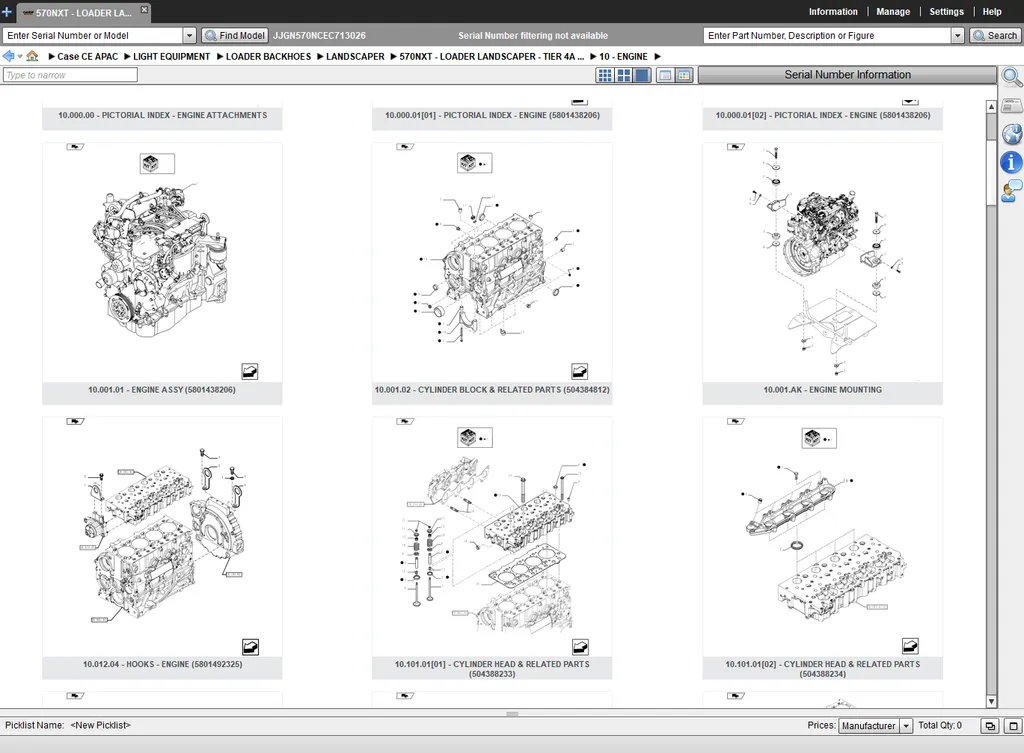Expand the arrow before LANDSCAPER breadcrumb
Screen dimensions: 1024x753
point(321,57)
